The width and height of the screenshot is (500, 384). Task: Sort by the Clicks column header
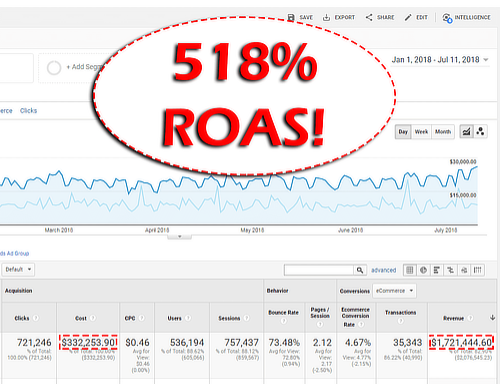click(x=22, y=318)
